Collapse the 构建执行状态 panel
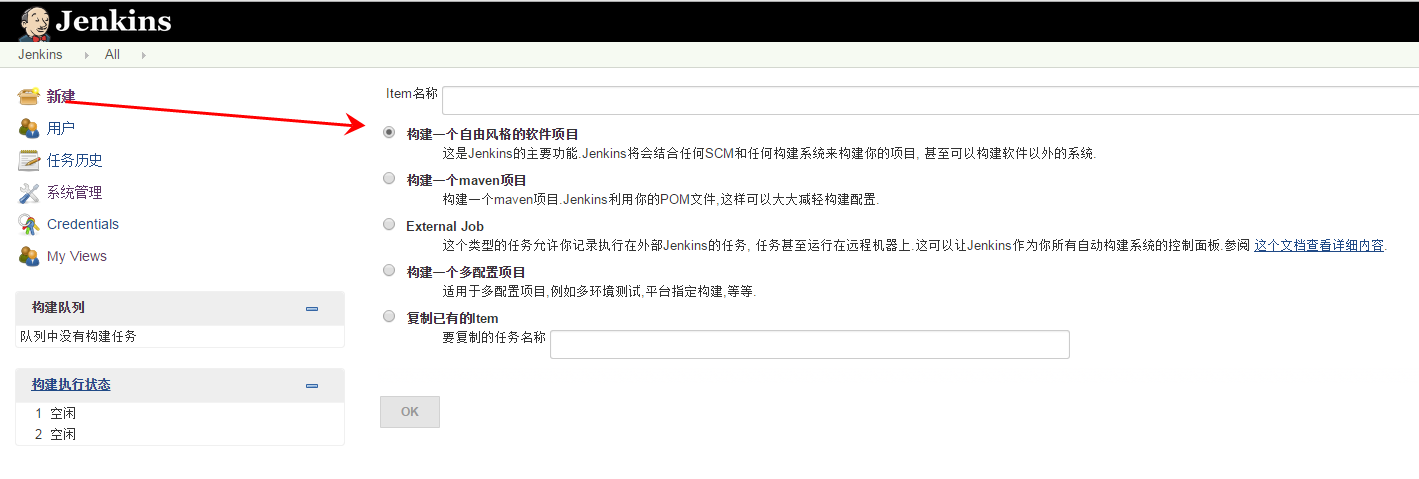Viewport: 1419px width, 479px height. tap(312, 385)
